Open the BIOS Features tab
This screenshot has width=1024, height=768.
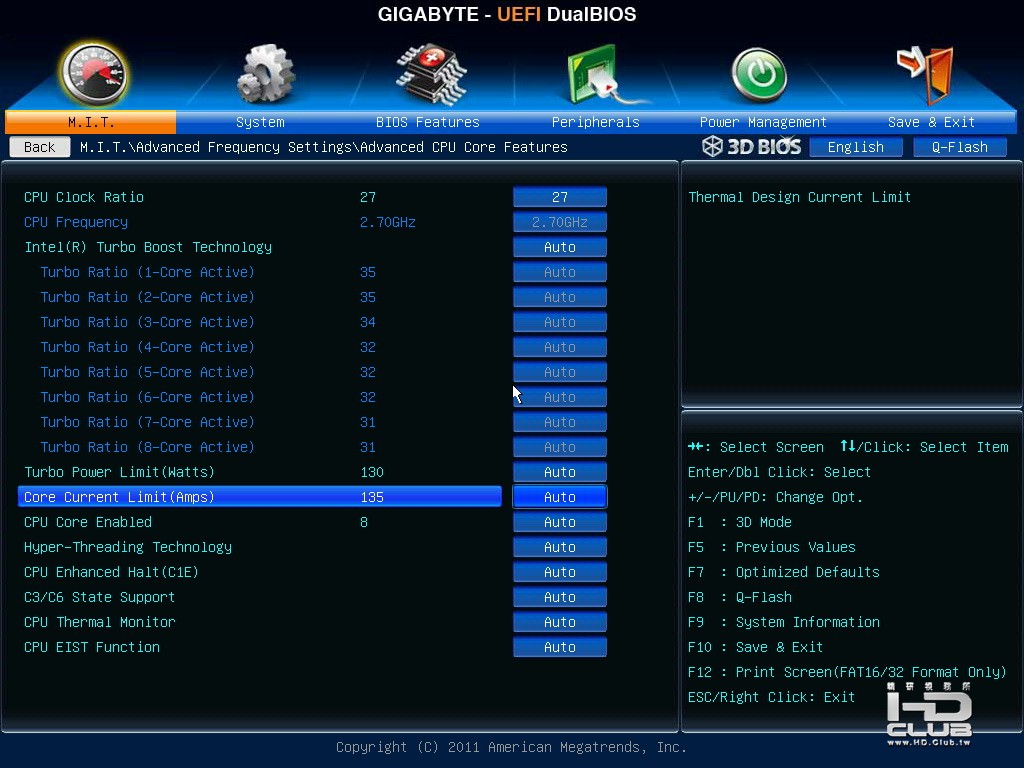tap(428, 122)
